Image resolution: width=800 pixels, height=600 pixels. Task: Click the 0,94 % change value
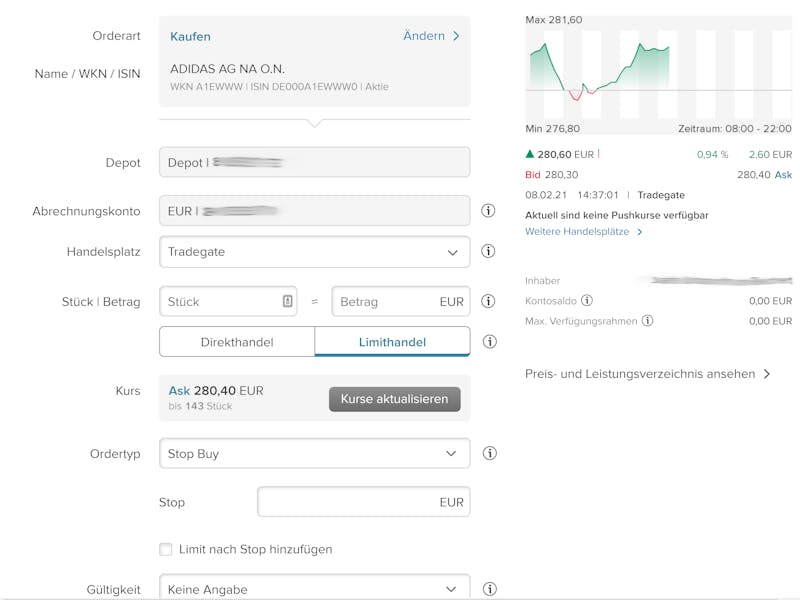pyautogui.click(x=712, y=154)
